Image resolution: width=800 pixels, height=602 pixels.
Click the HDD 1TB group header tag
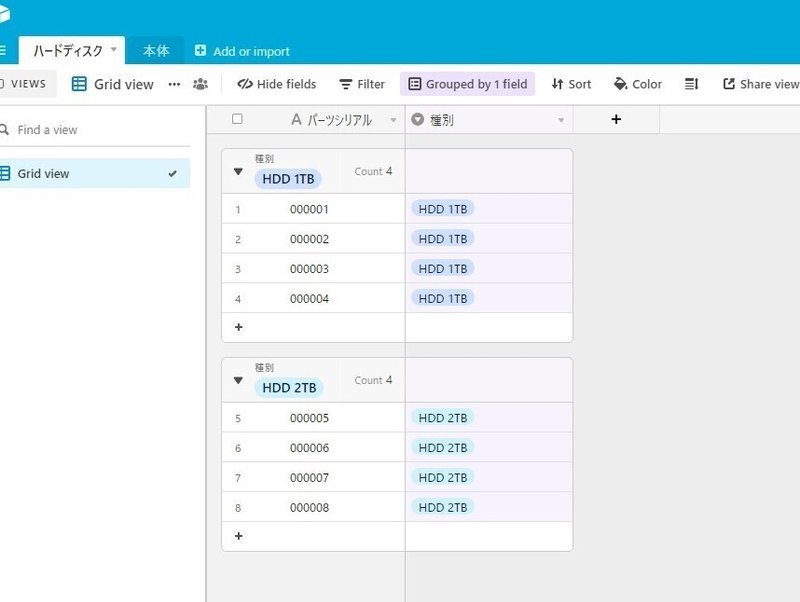(288, 179)
